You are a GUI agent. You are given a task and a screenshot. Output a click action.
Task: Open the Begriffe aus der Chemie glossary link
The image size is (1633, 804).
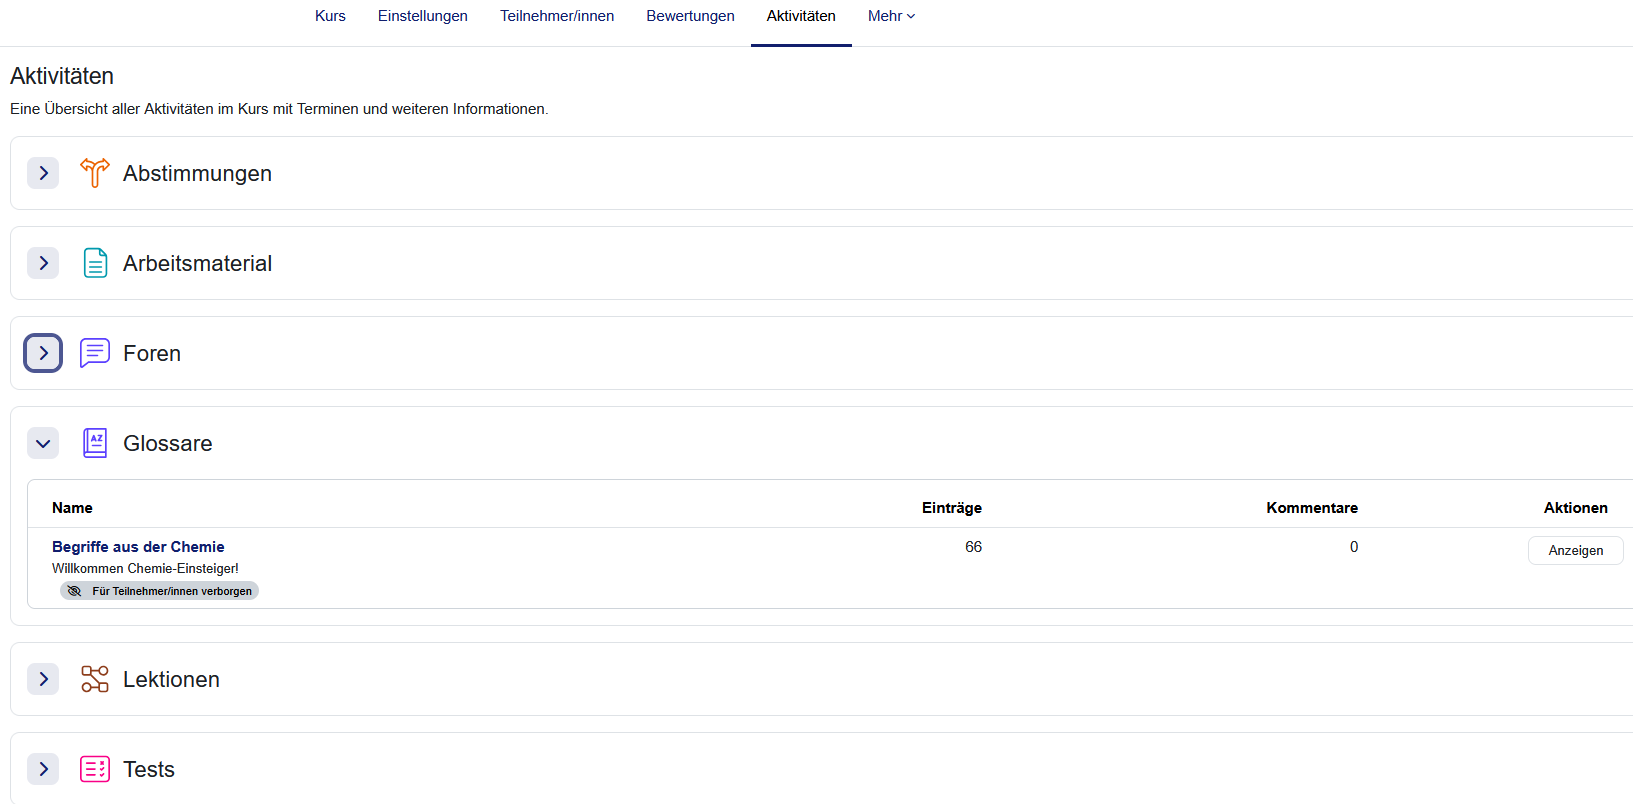(138, 547)
